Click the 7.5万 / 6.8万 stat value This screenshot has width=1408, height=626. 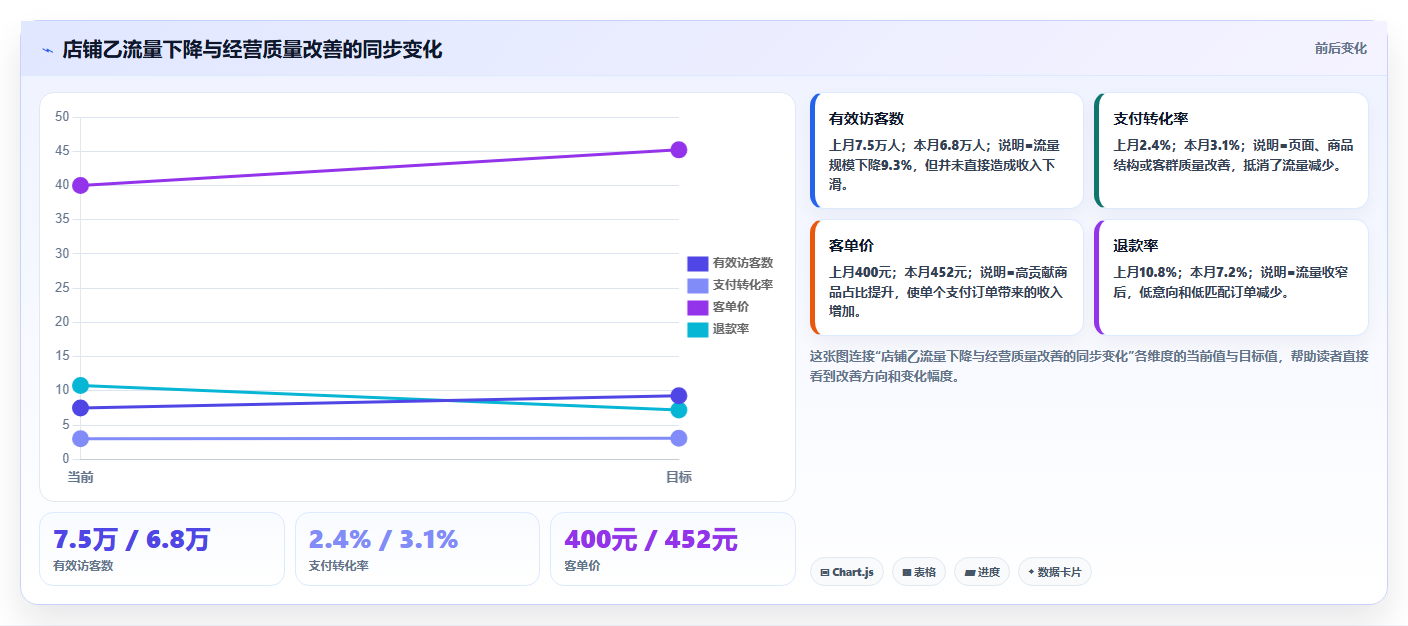click(132, 540)
